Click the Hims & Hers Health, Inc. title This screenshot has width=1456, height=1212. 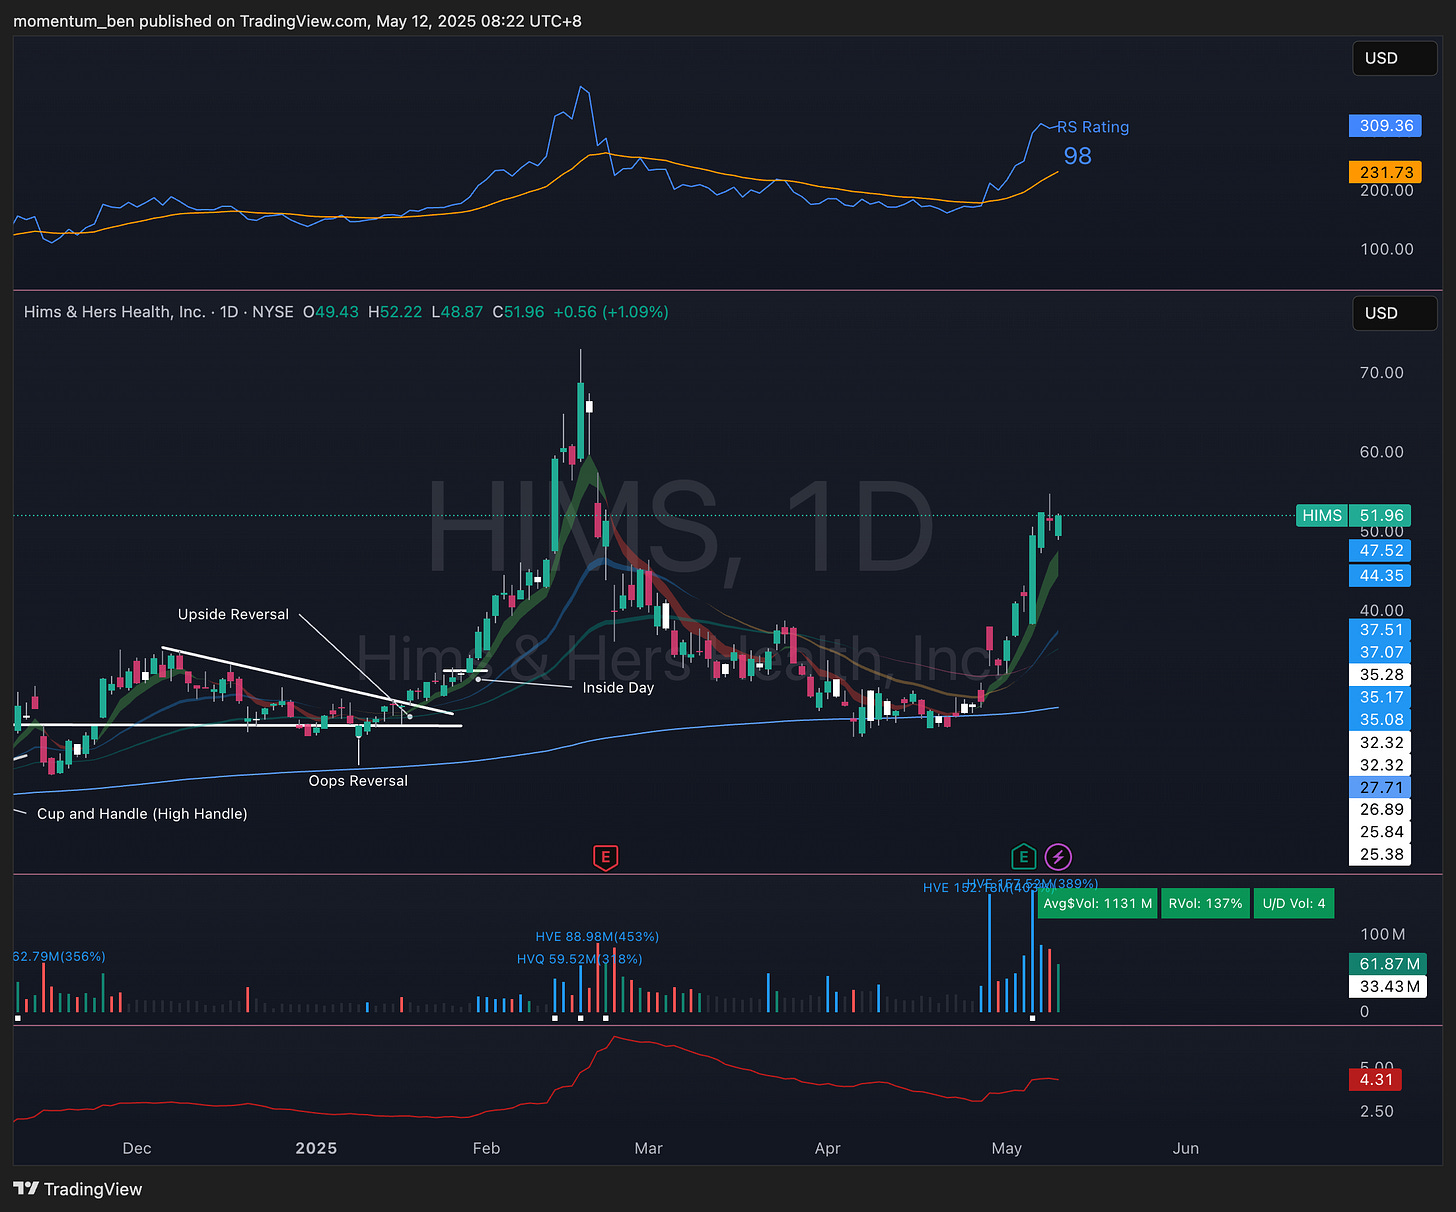[x=114, y=312]
